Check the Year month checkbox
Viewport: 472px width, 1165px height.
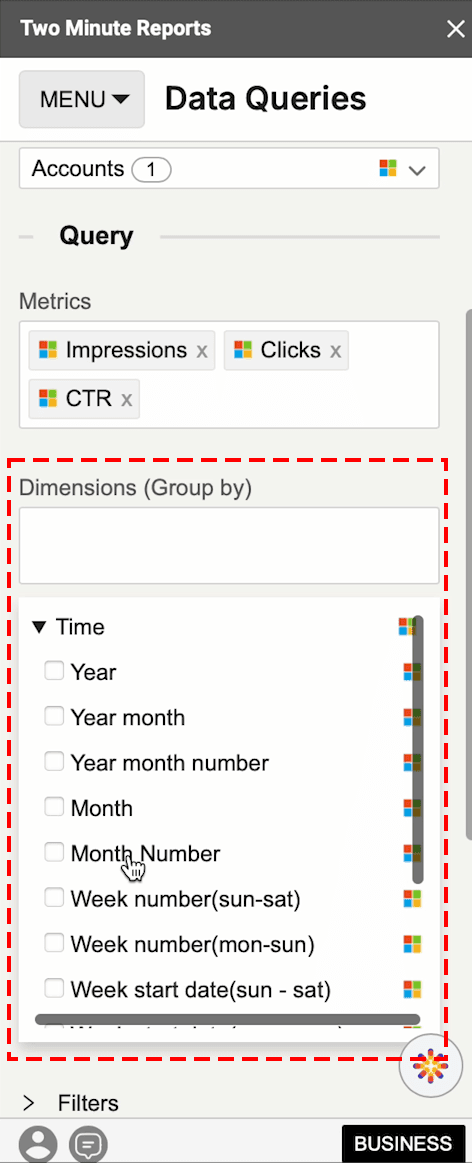[x=54, y=717]
